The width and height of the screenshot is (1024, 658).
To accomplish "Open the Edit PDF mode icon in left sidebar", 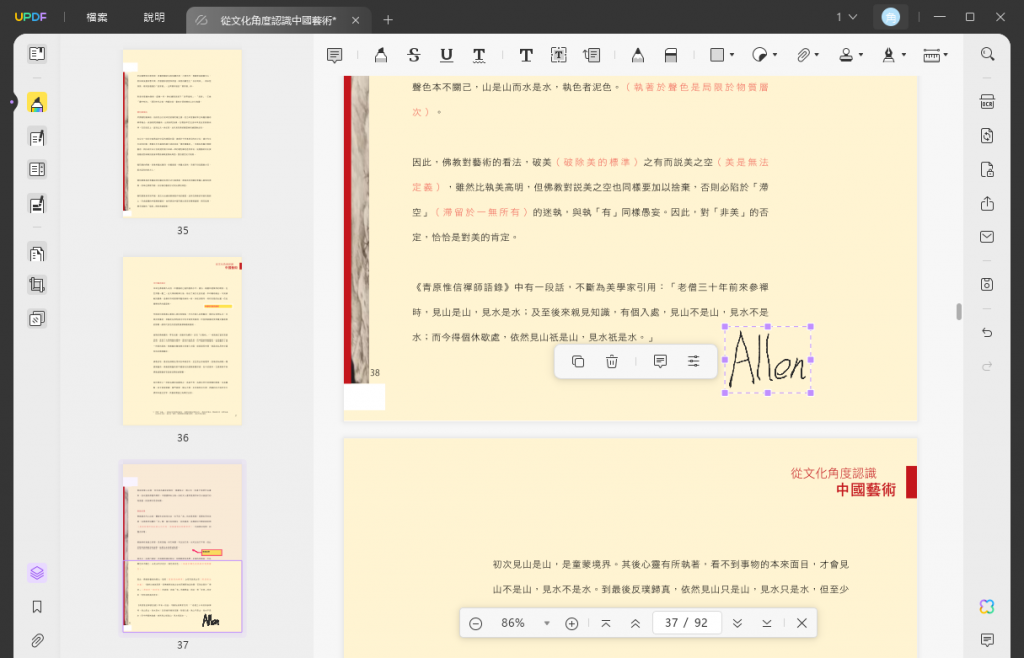I will coord(37,136).
